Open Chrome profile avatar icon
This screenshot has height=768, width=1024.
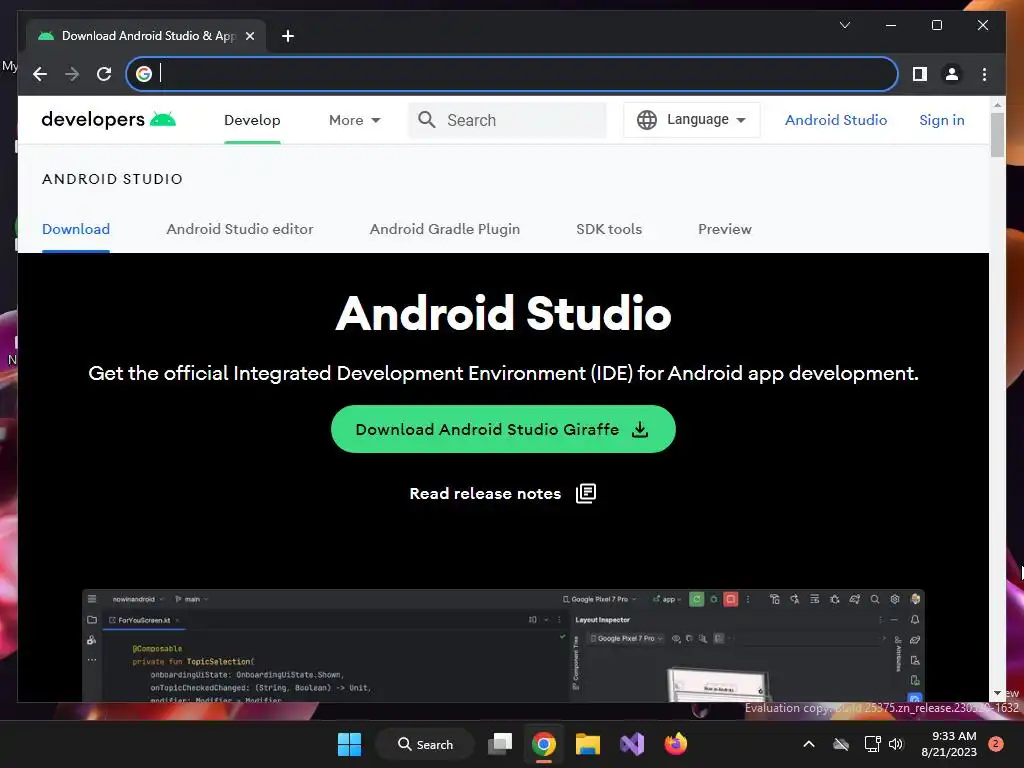(952, 74)
